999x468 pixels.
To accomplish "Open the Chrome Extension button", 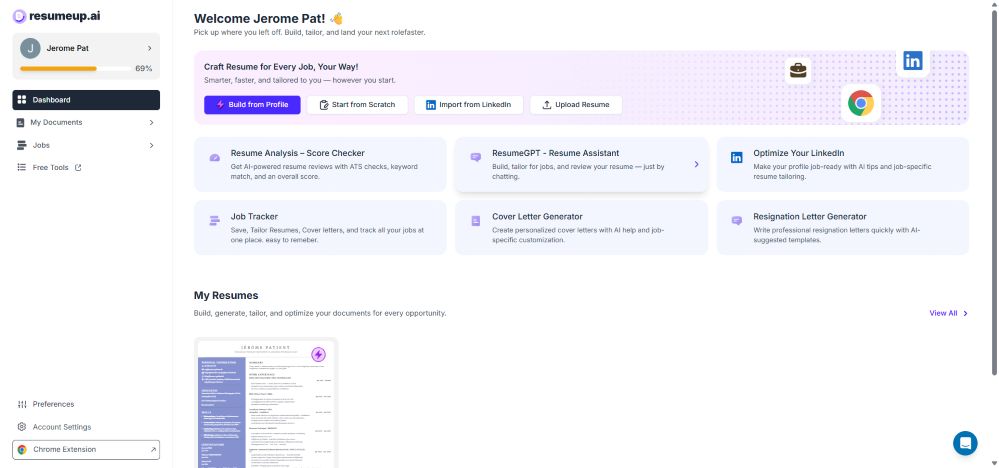I will click(86, 450).
